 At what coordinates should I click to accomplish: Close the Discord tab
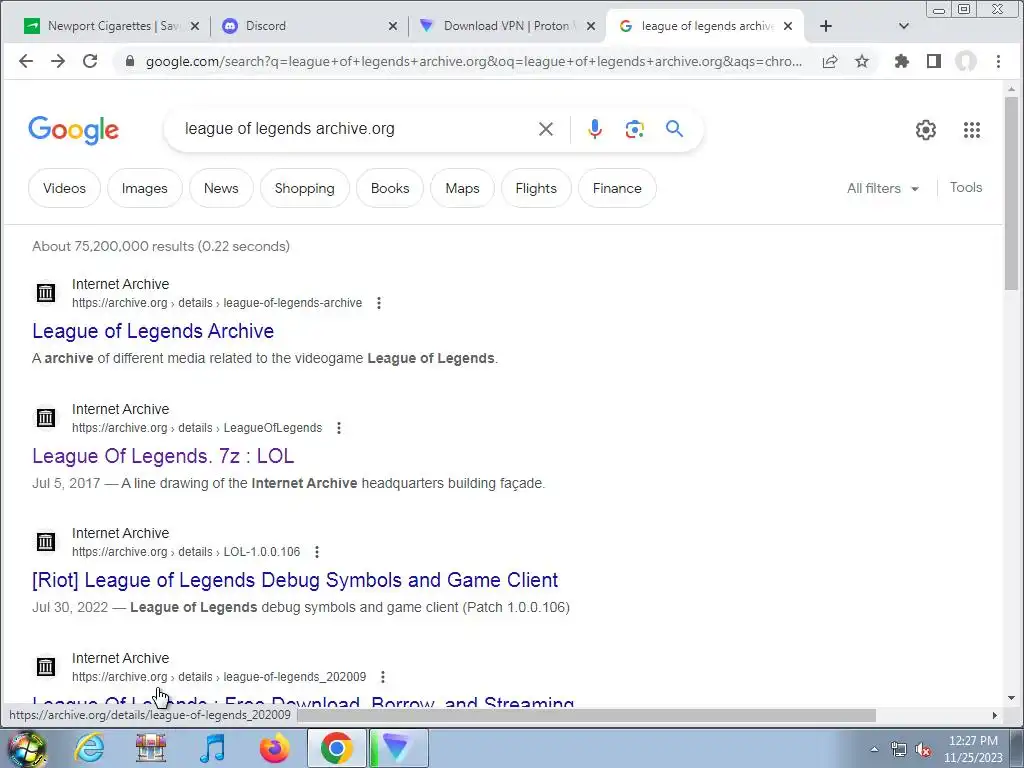[392, 26]
